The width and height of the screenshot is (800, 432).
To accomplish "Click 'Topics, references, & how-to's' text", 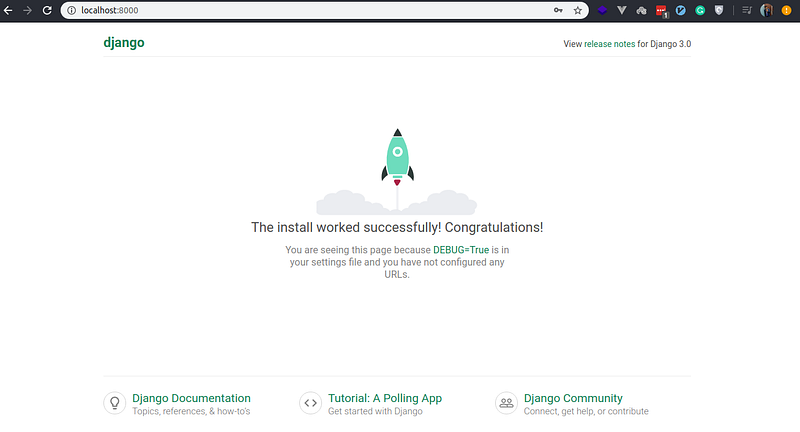I will (191, 411).
